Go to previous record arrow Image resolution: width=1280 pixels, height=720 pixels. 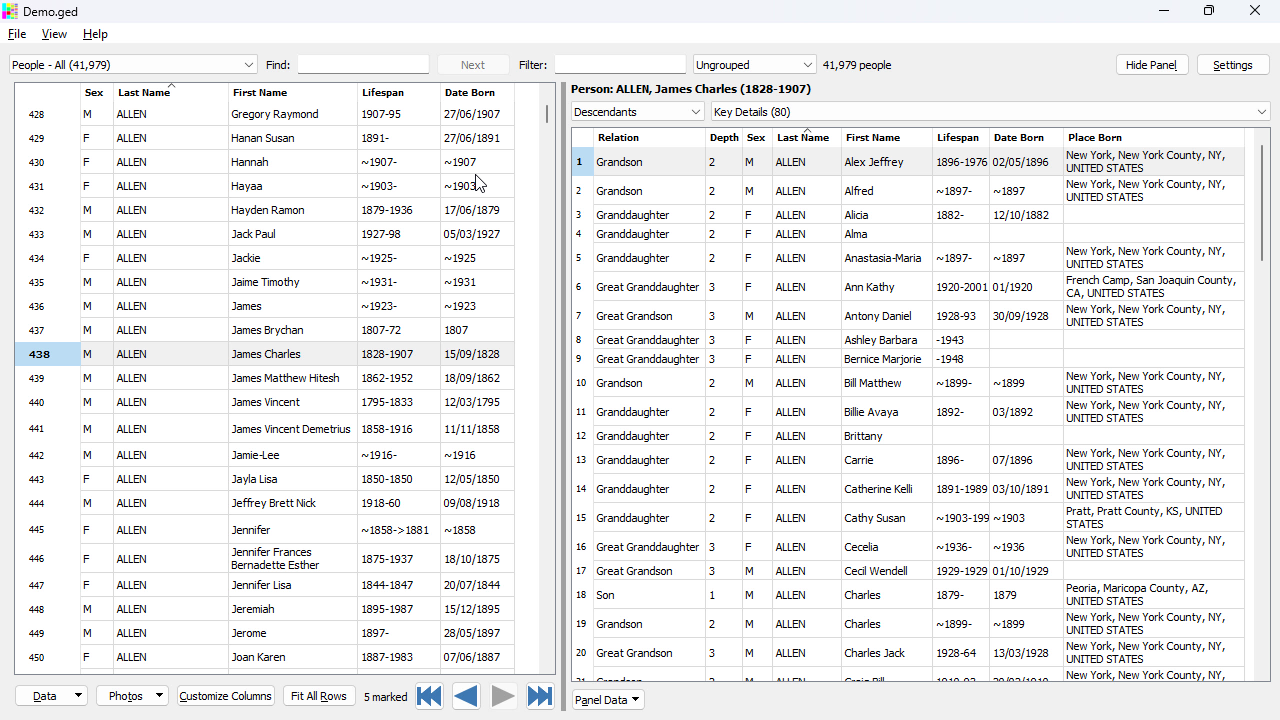[x=466, y=696]
